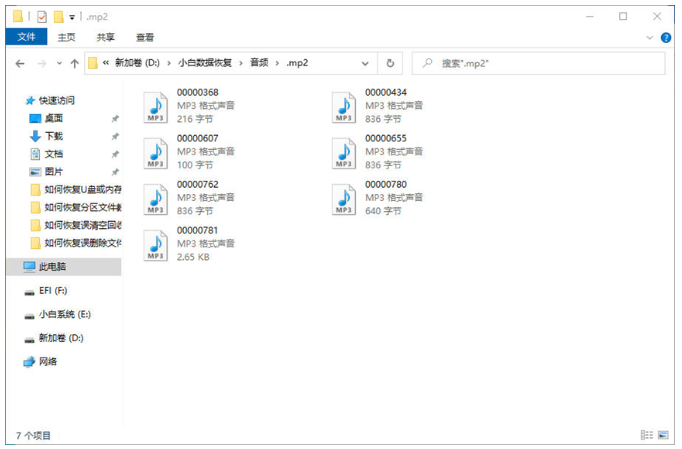Go up one folder level arrow
The image size is (682, 449).
click(74, 63)
